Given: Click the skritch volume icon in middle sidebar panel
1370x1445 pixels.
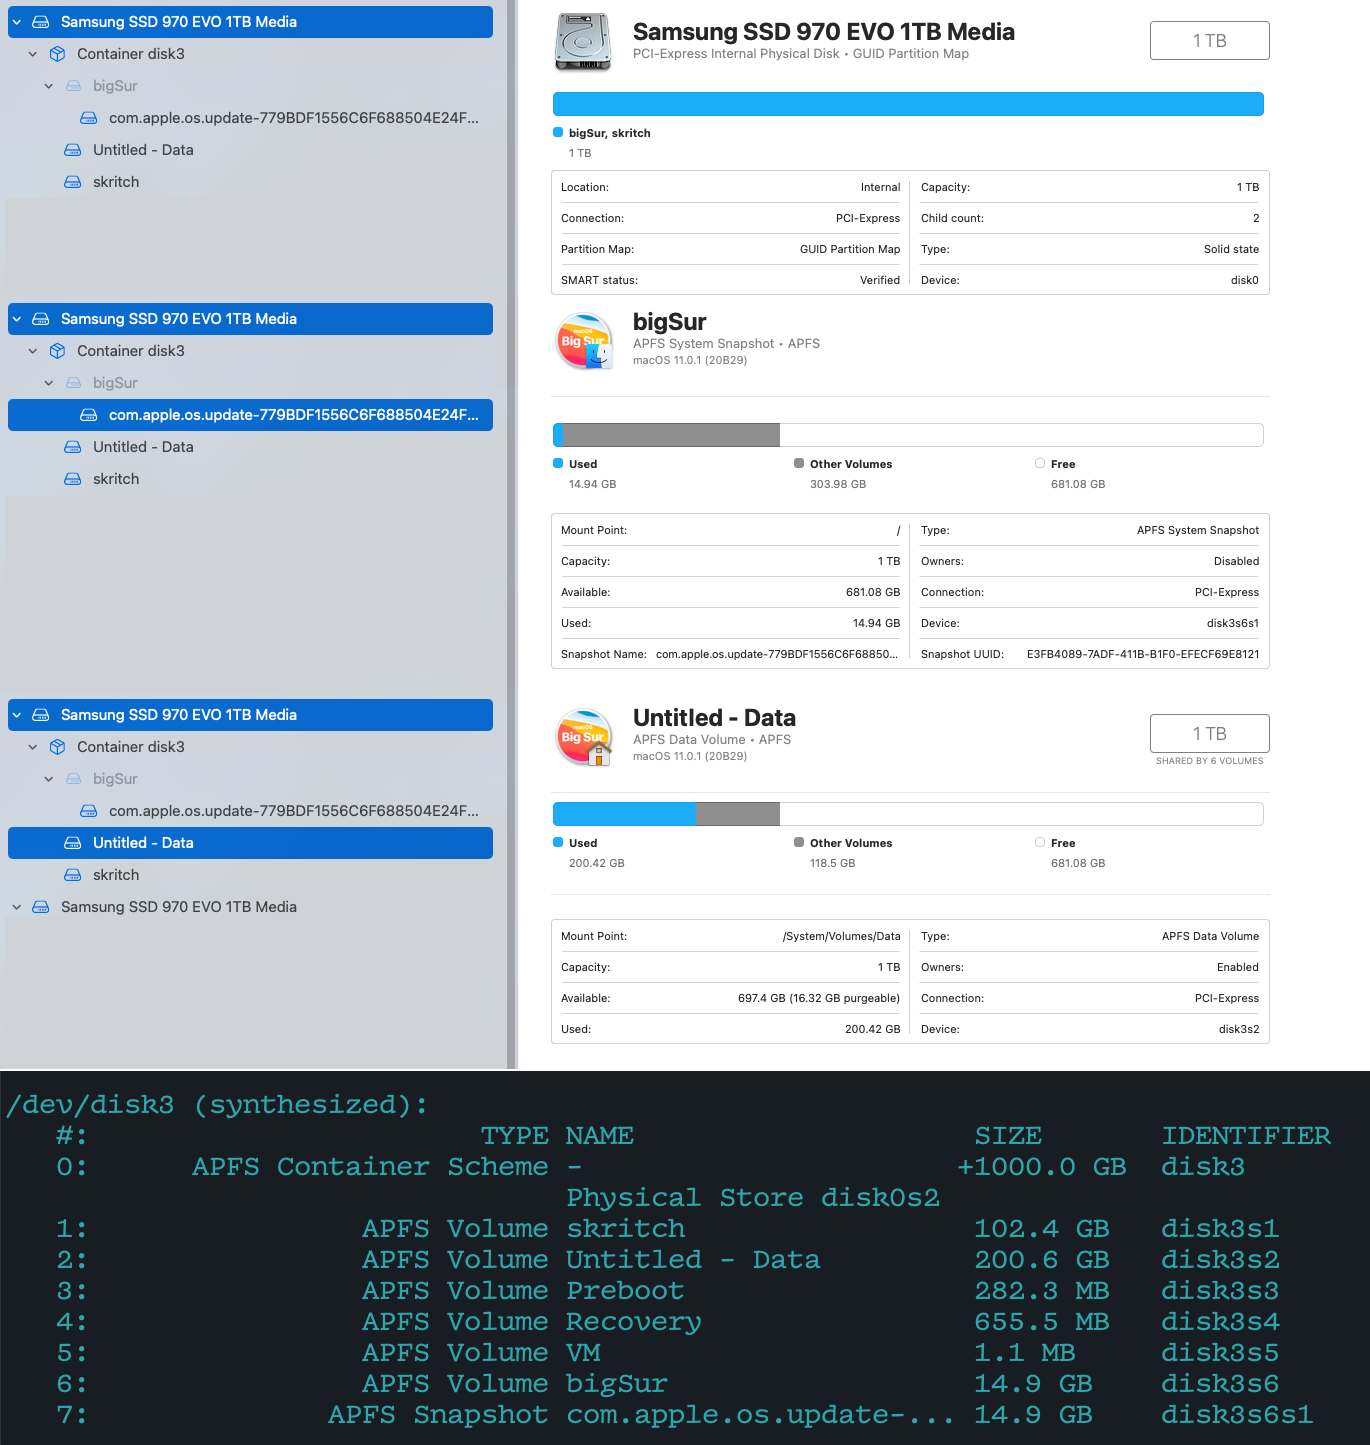Looking at the screenshot, I should pos(73,479).
